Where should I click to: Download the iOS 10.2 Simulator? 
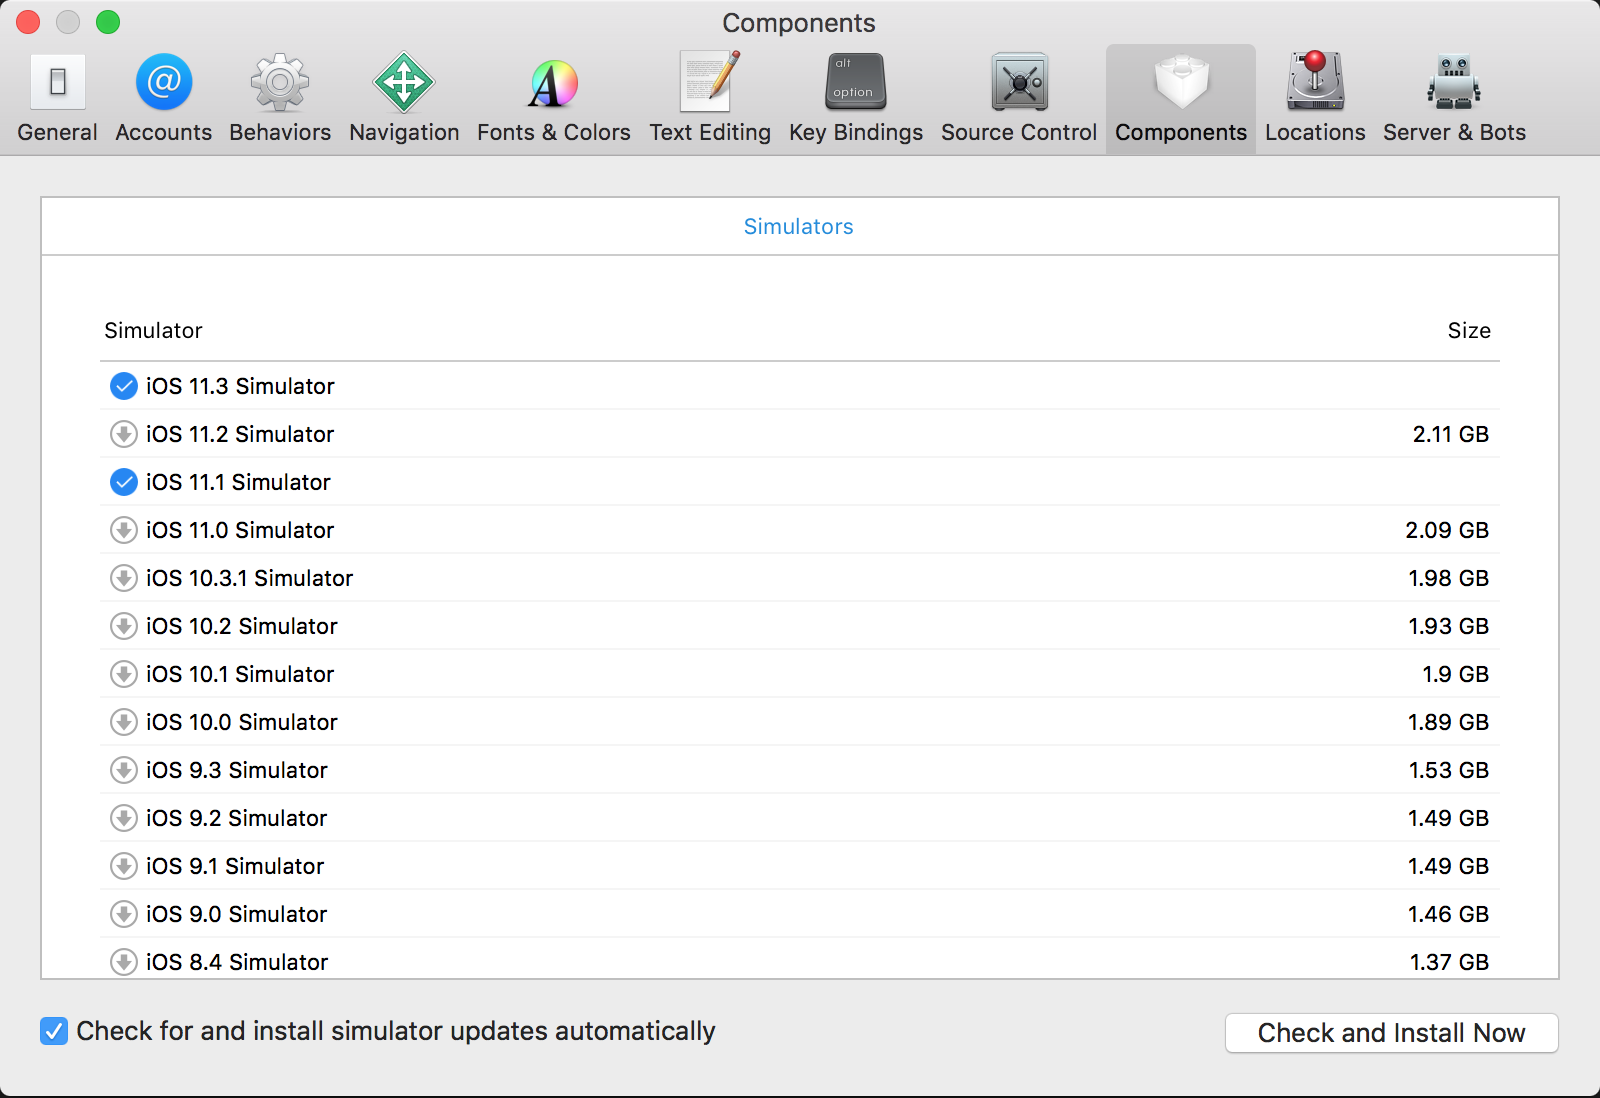click(x=123, y=626)
